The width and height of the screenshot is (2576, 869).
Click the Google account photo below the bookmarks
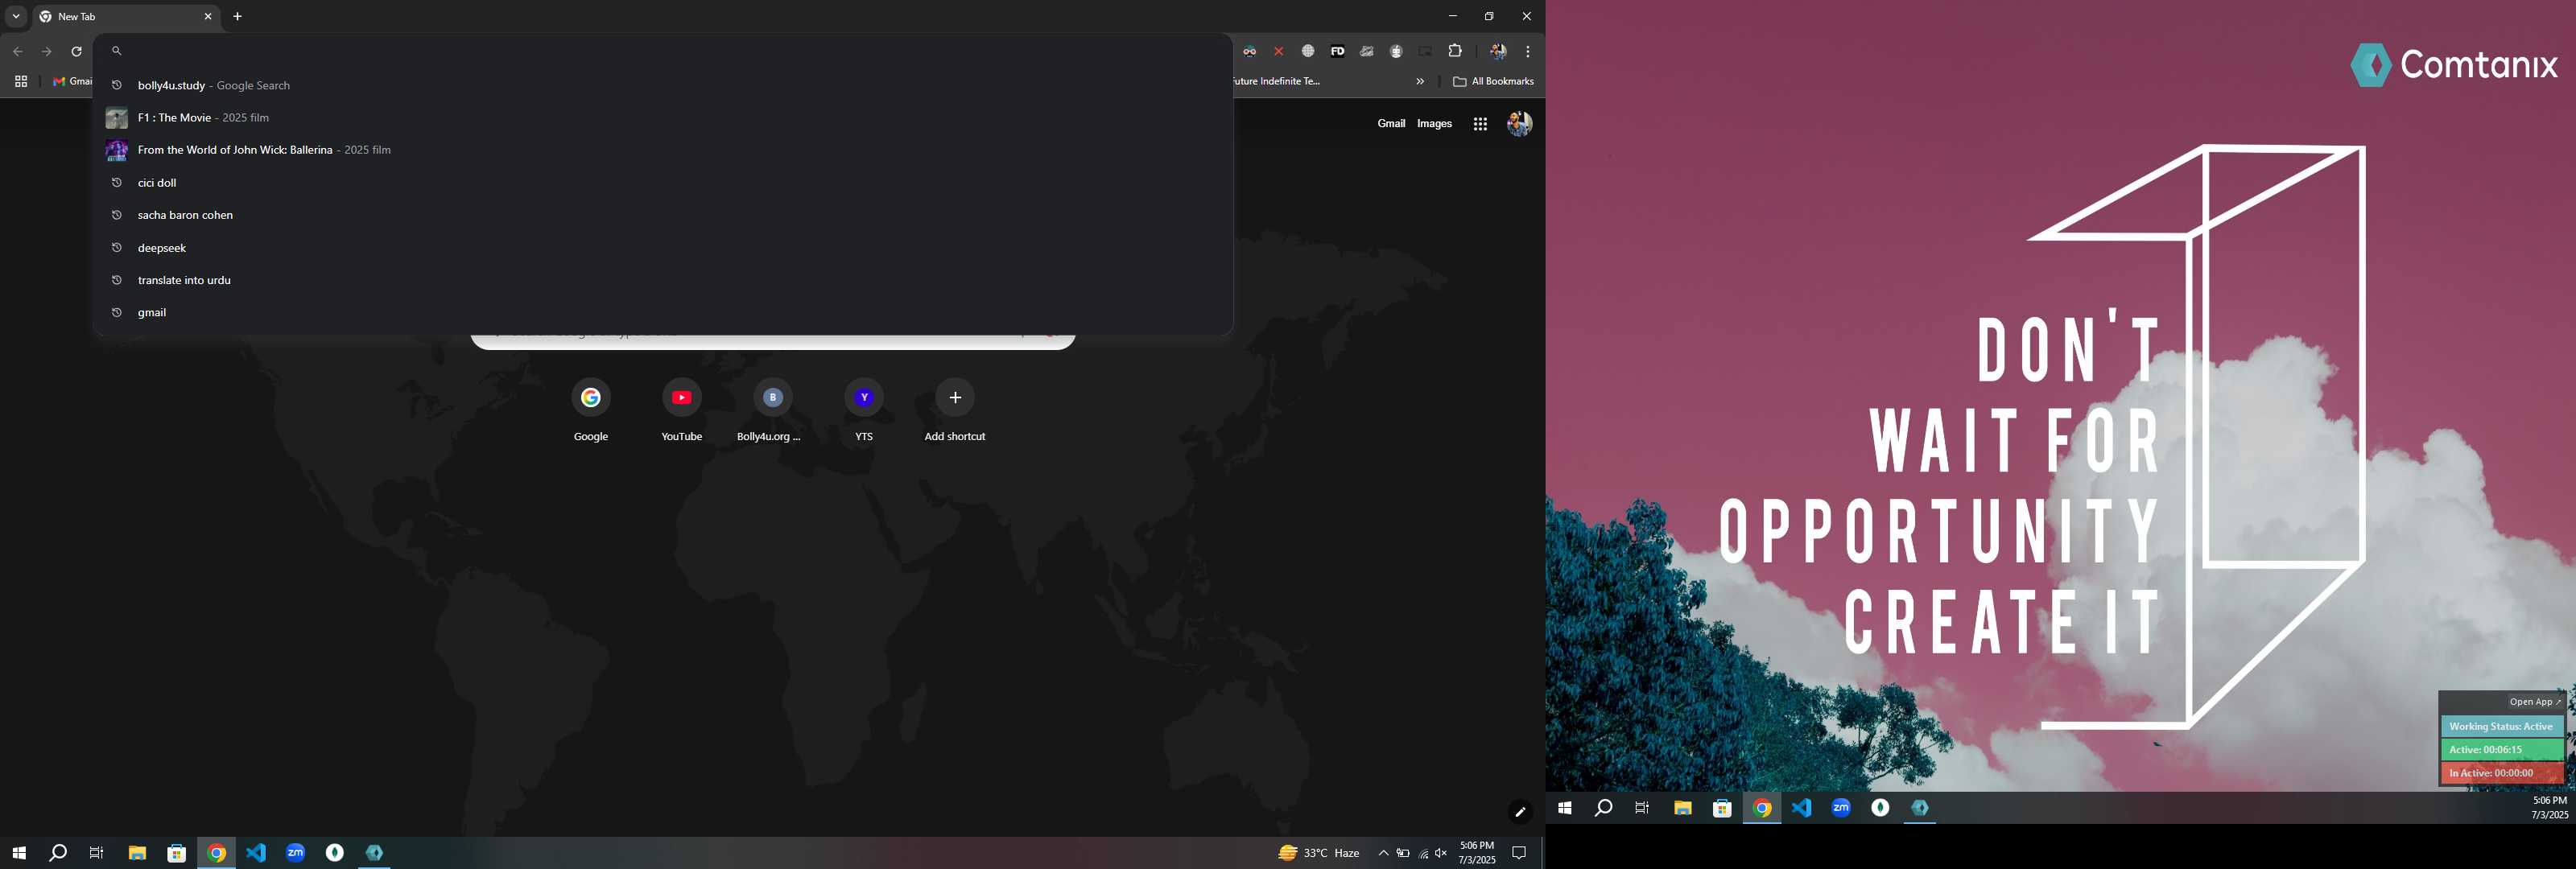coord(1520,124)
